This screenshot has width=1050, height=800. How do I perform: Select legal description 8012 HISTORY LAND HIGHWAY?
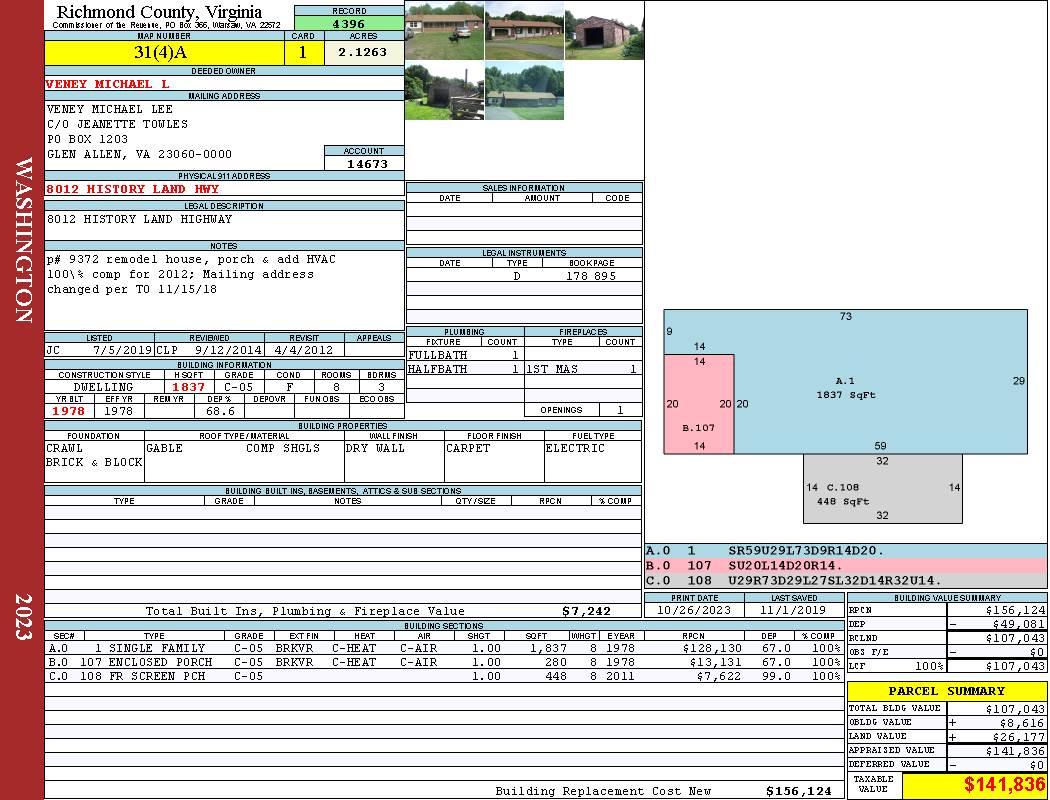139,219
